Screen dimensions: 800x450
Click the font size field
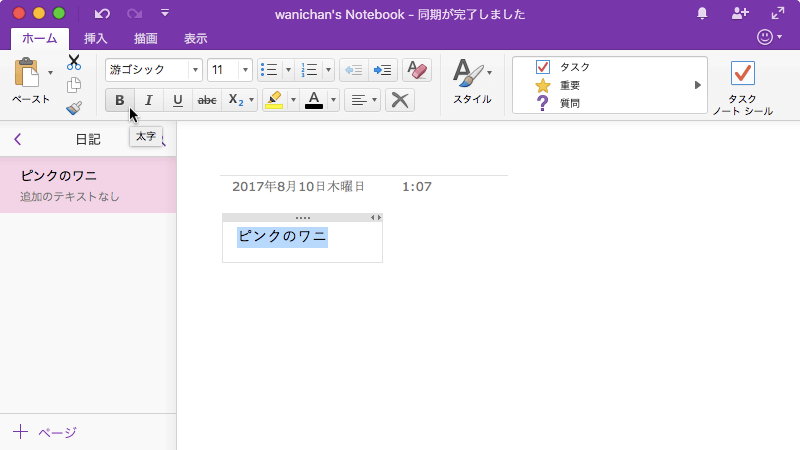pyautogui.click(x=223, y=70)
